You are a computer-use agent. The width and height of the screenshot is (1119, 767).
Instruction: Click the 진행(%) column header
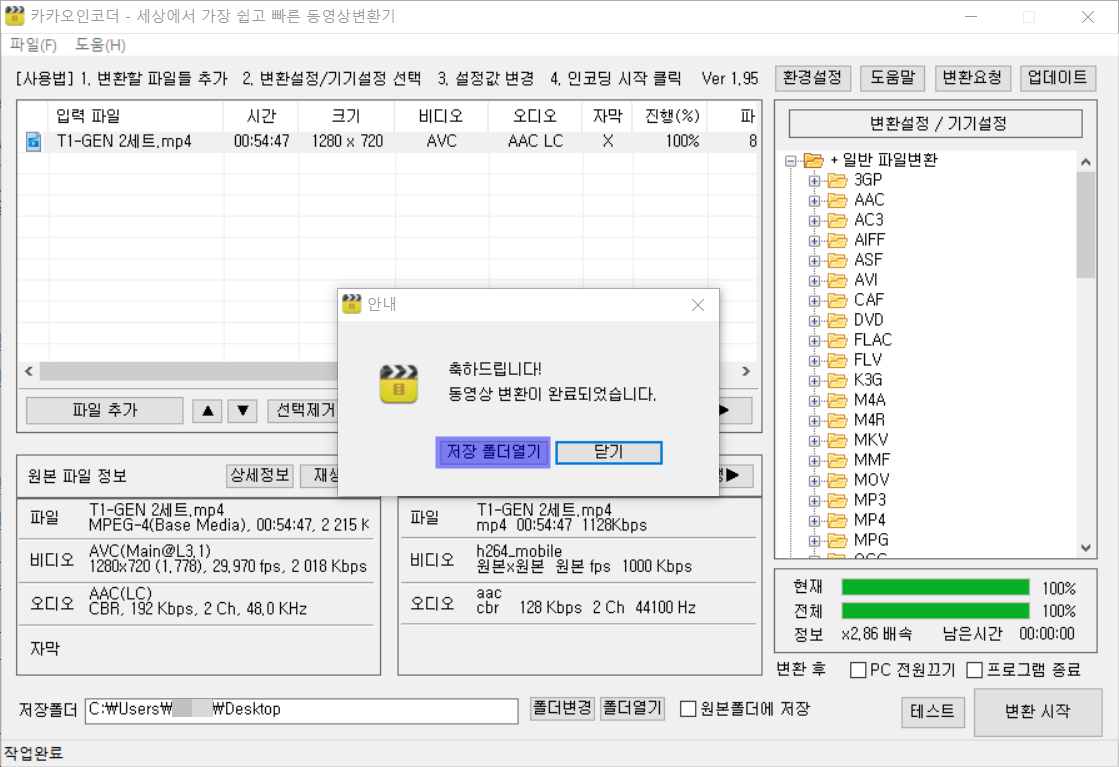(x=672, y=116)
